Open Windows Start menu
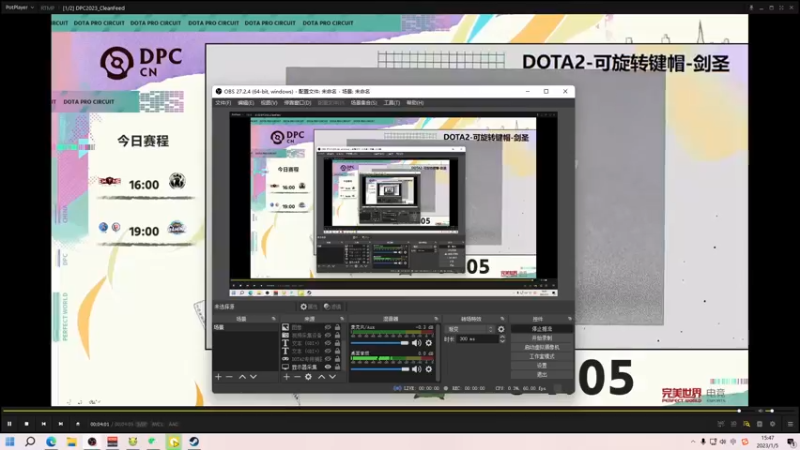This screenshot has width=800, height=450. tap(10, 441)
